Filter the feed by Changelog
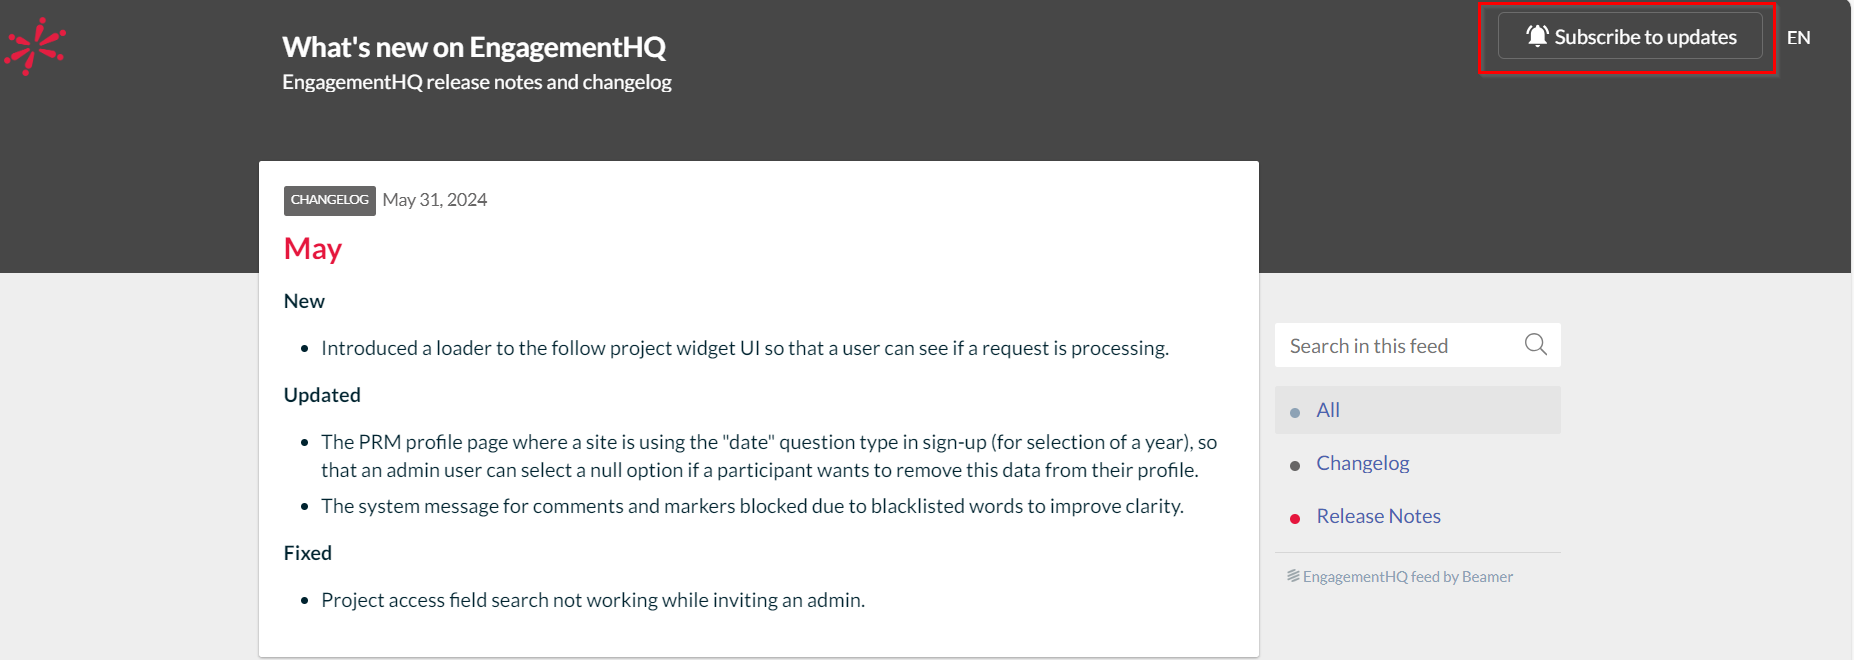Viewport: 1854px width, 660px height. click(1362, 463)
